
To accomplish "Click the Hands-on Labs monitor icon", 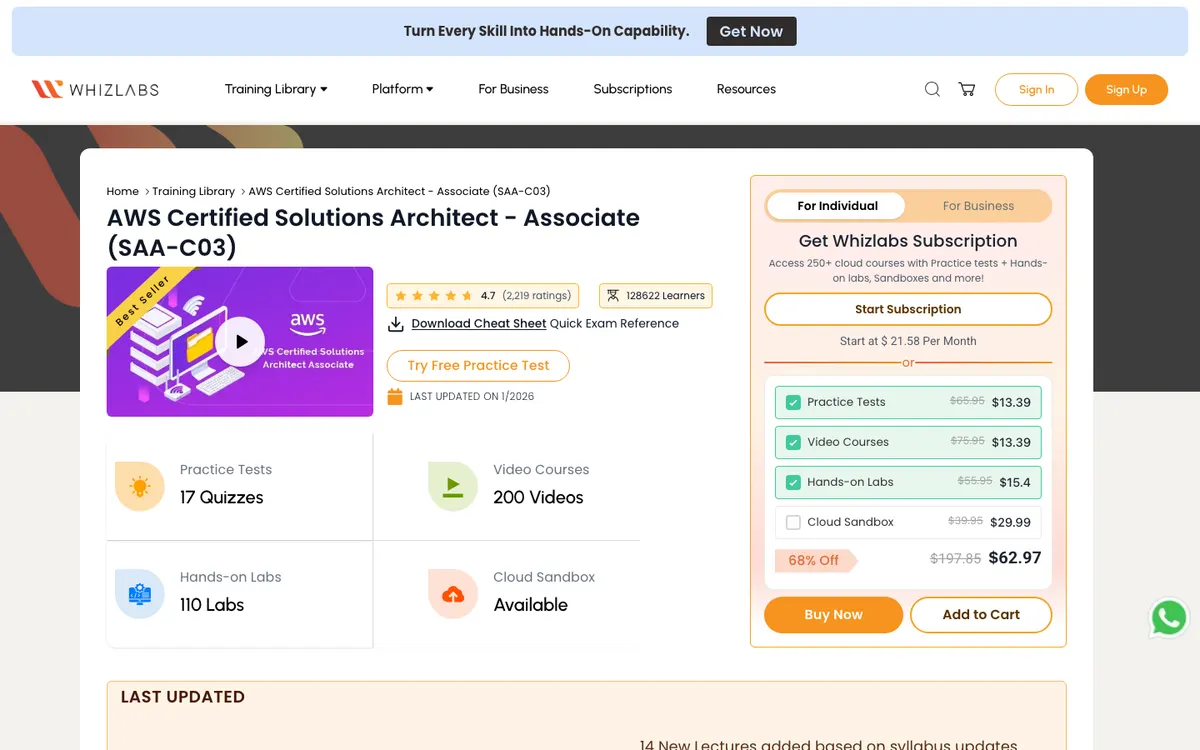I will 140,594.
